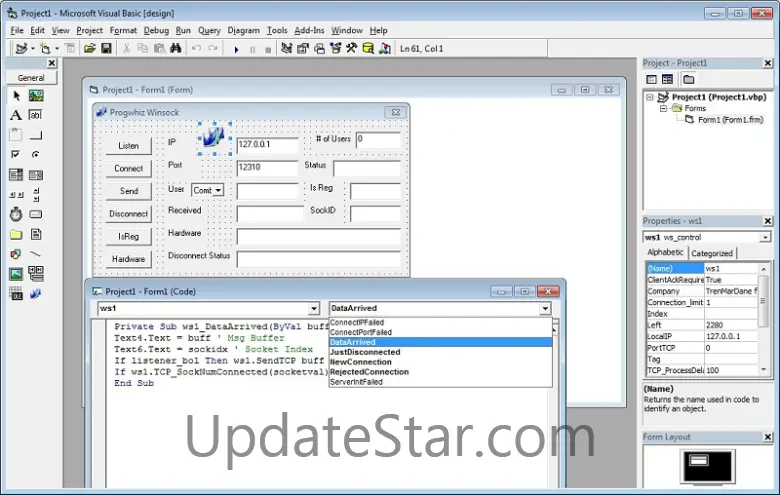Select the Timer control tool
The height and width of the screenshot is (495, 780).
[16, 214]
